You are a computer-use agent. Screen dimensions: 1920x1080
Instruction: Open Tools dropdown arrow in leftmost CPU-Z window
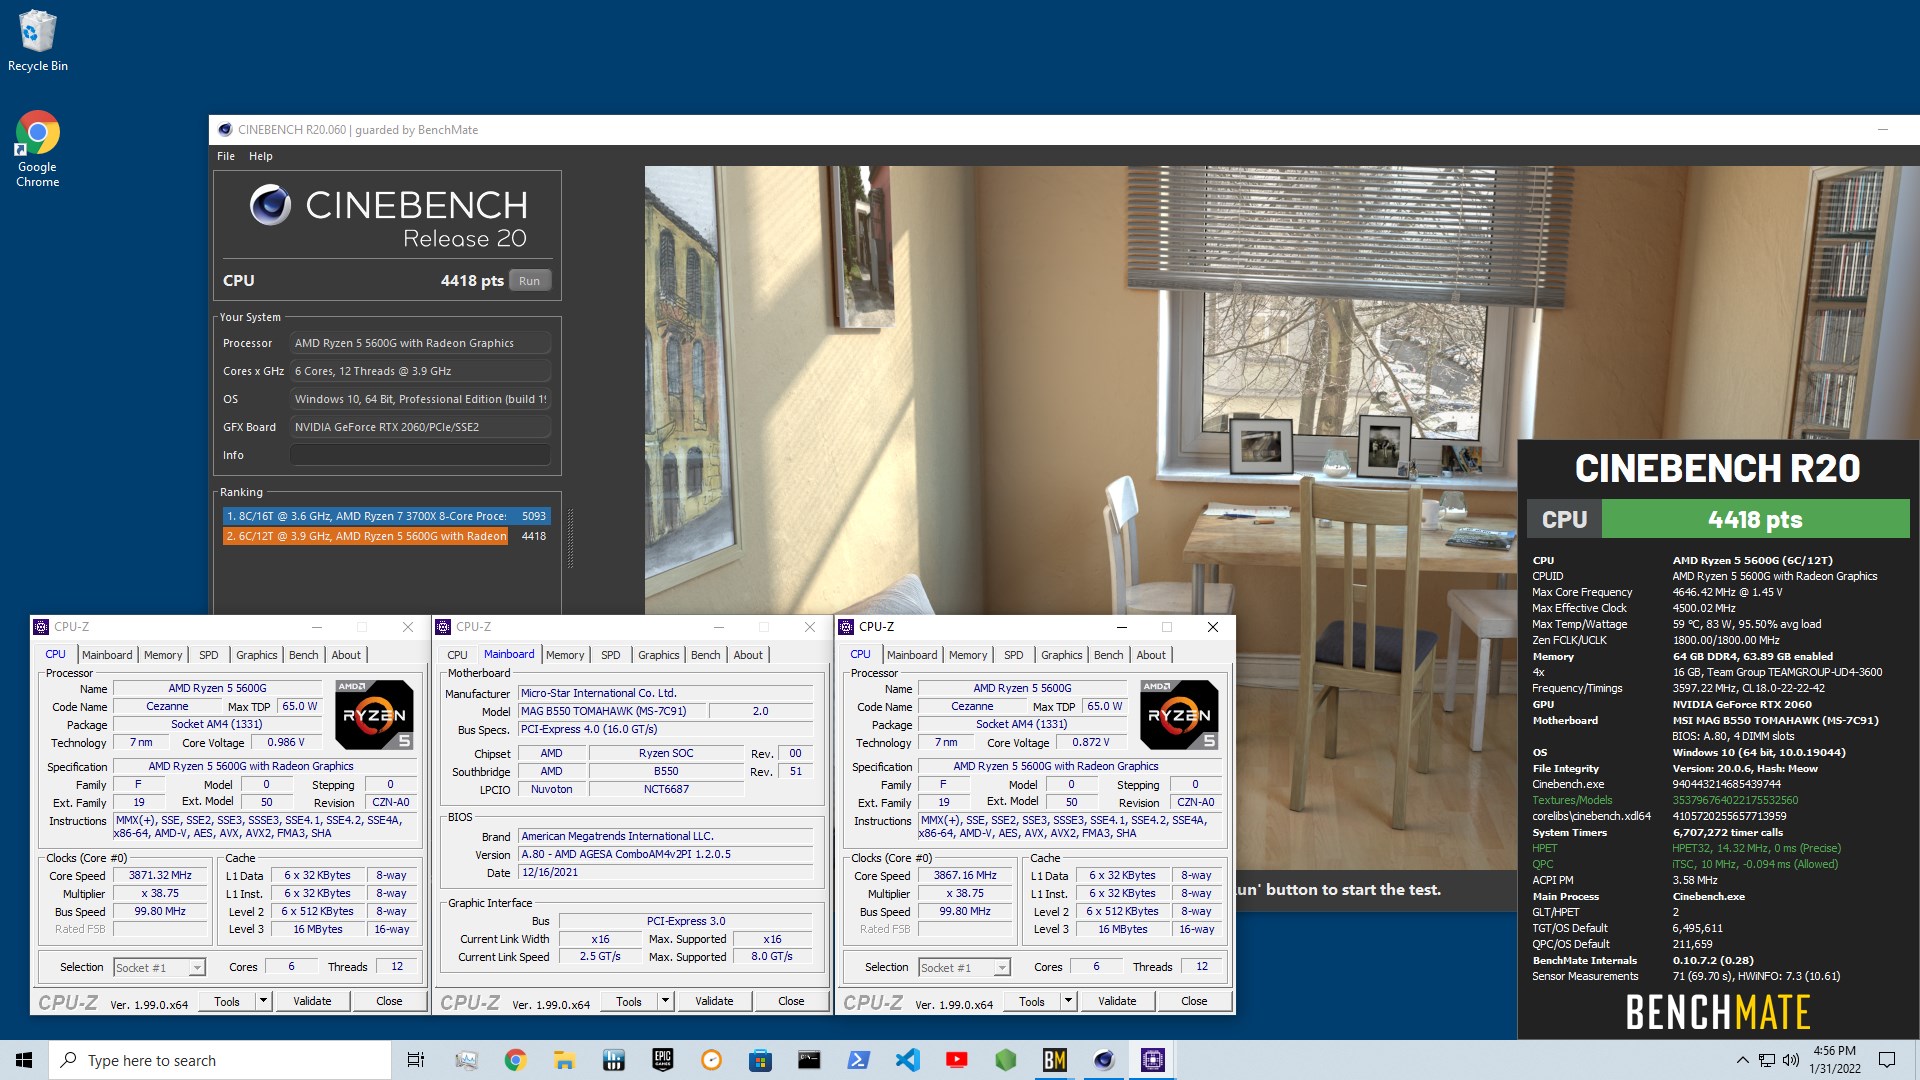263,1001
